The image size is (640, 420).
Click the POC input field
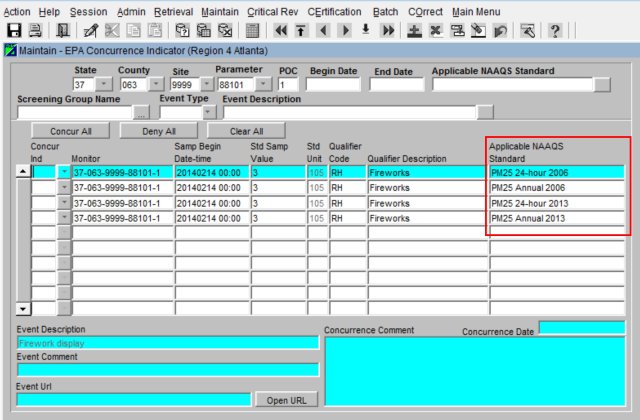coord(288,84)
